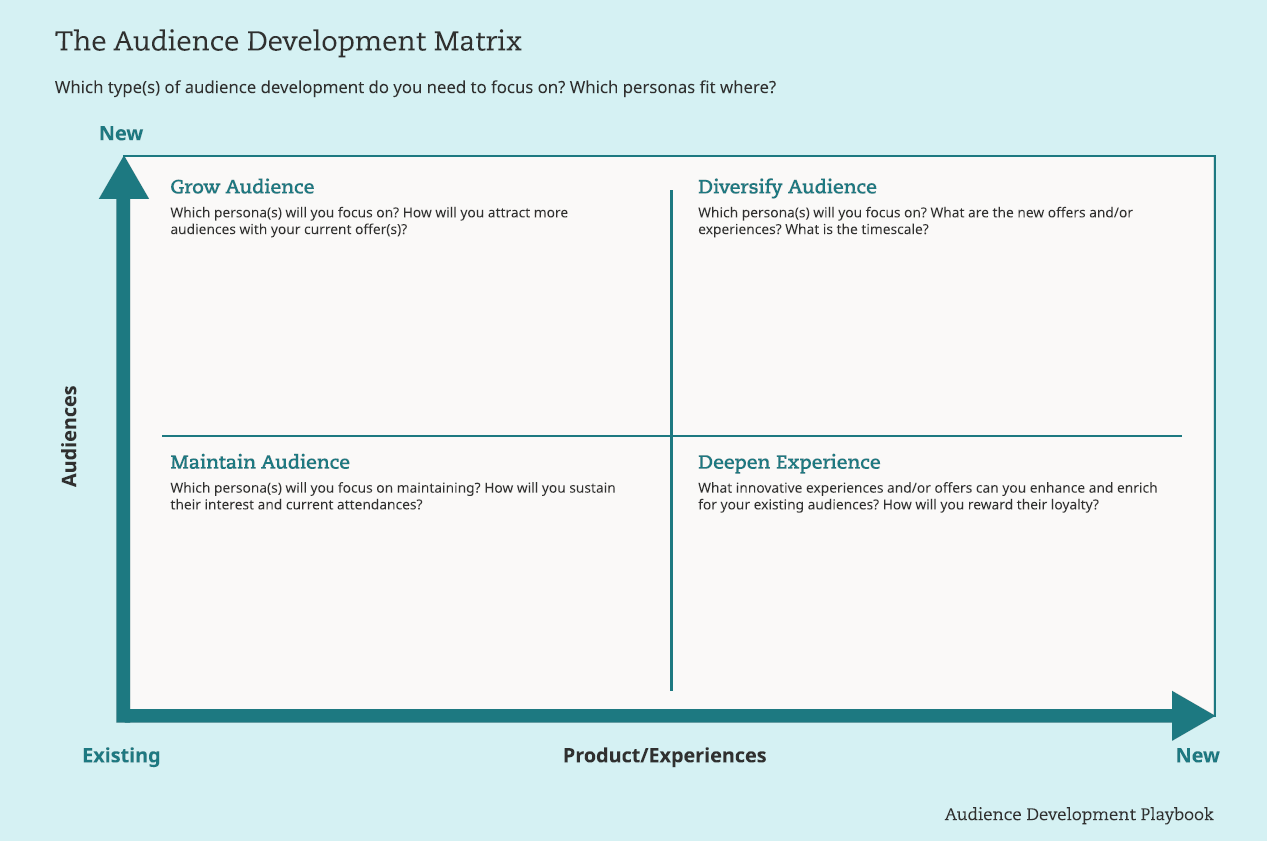Click the upward arrowhead on the Audiences axis
1267x841 pixels.
pos(124,178)
